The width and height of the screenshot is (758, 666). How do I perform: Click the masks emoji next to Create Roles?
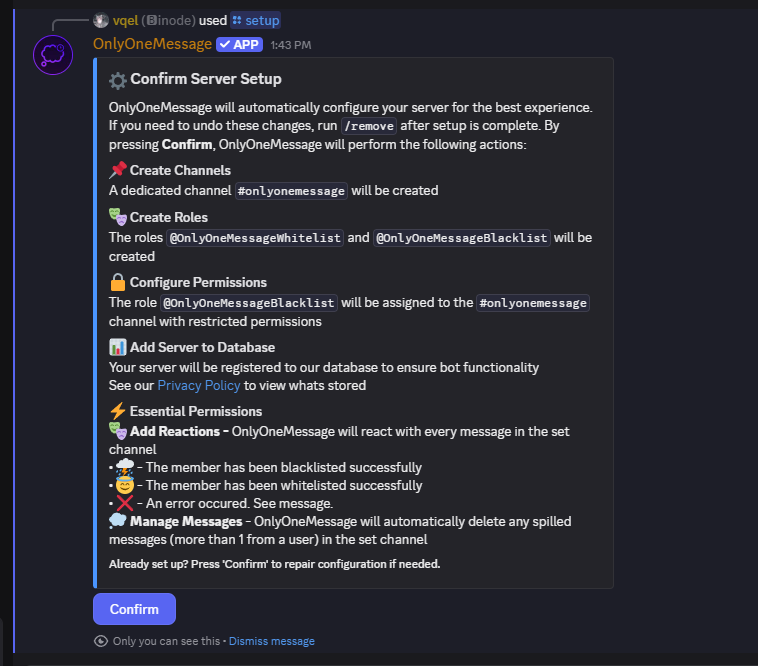click(117, 217)
